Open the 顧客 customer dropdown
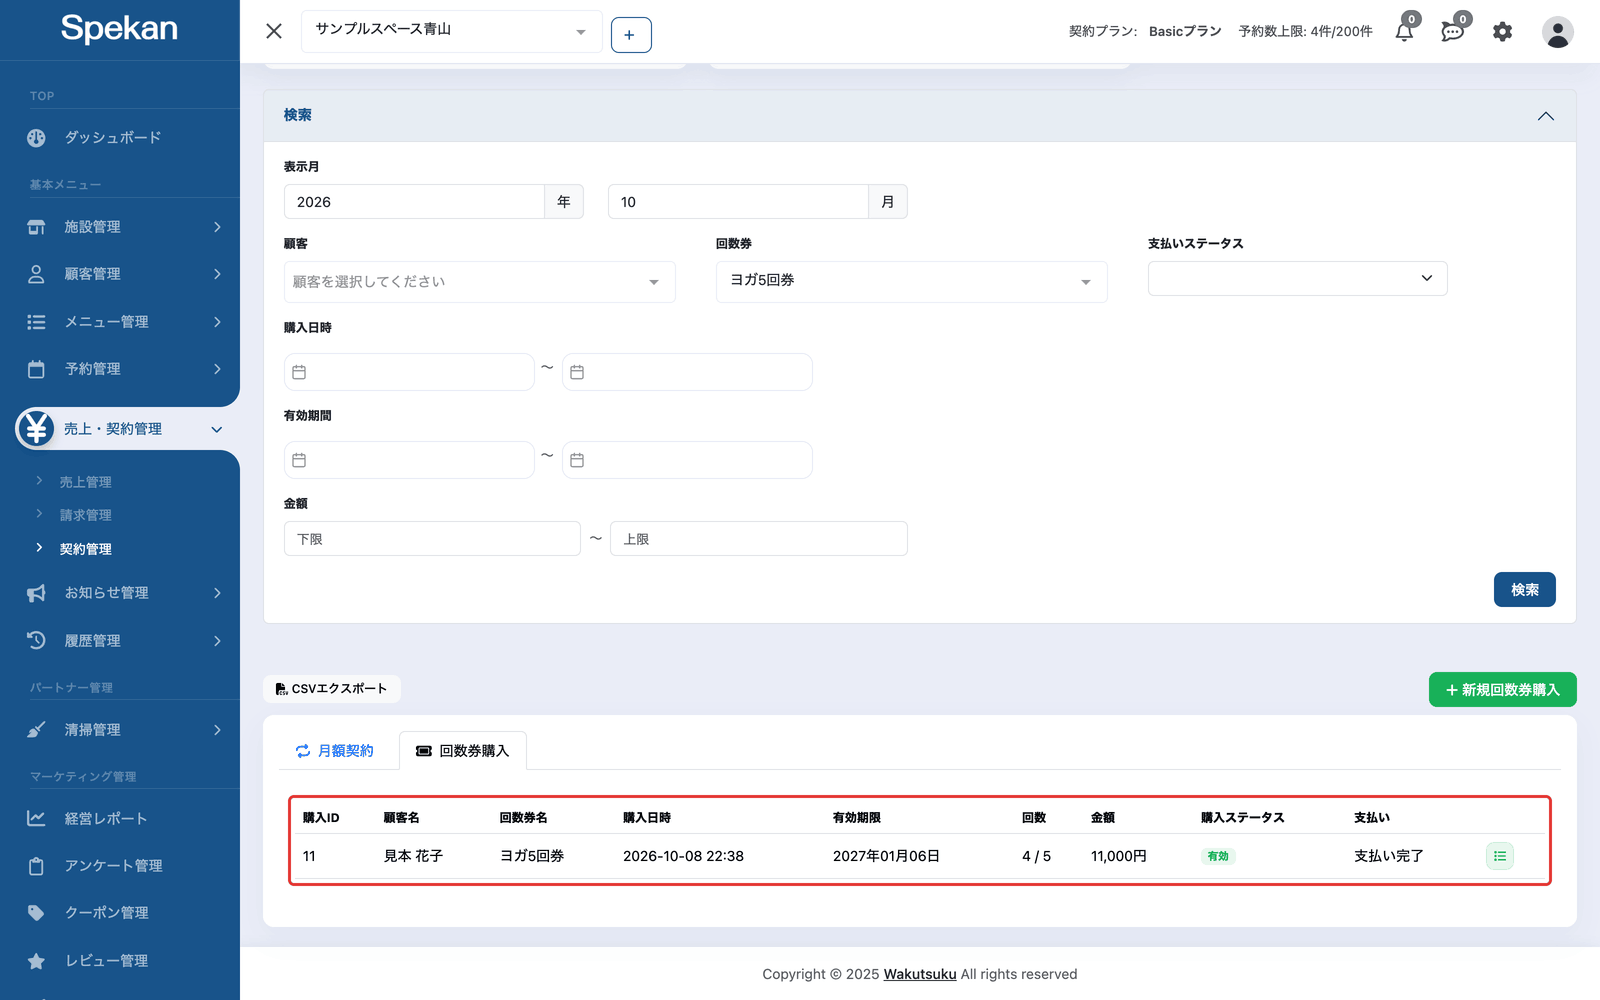The image size is (1600, 1000). coord(480,282)
